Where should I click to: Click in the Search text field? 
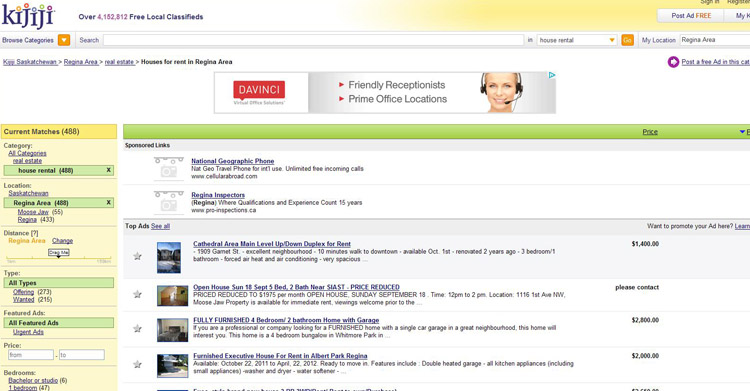point(313,40)
